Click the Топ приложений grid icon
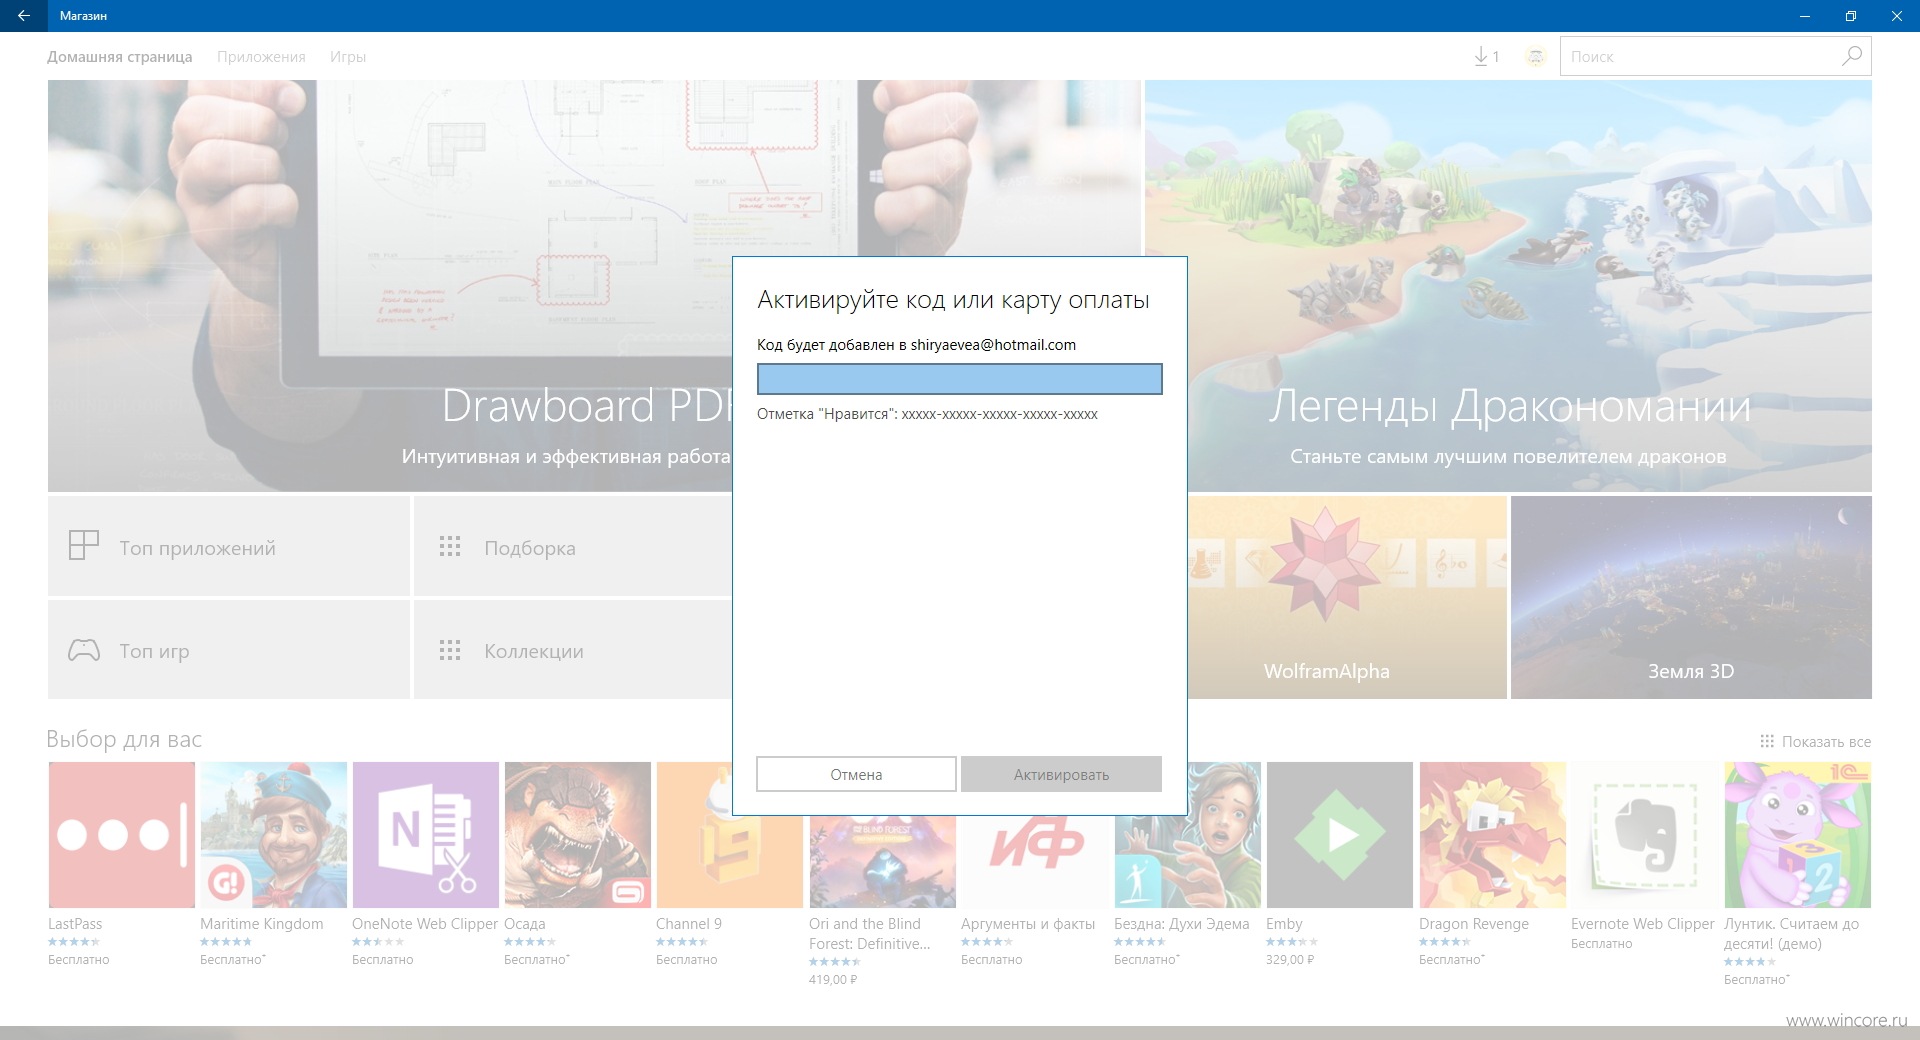This screenshot has width=1920, height=1040. point(84,545)
